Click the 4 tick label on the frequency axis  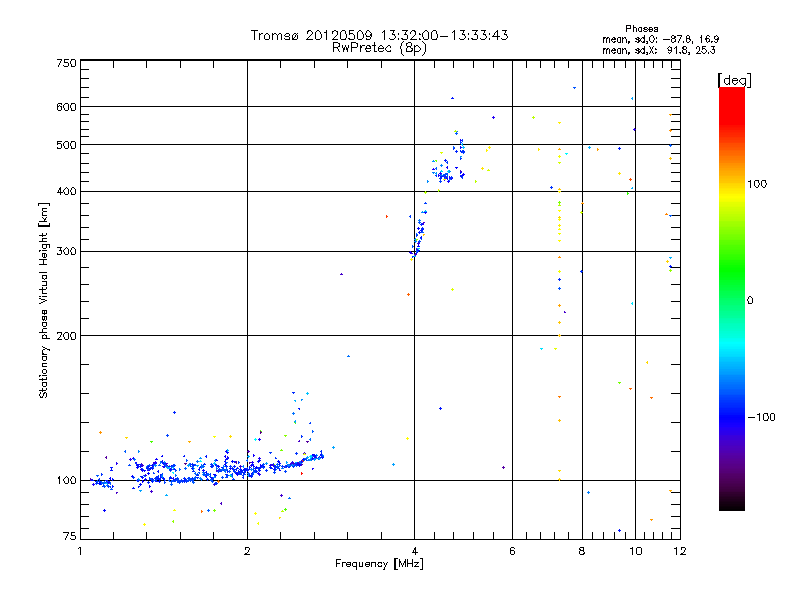[x=414, y=551]
